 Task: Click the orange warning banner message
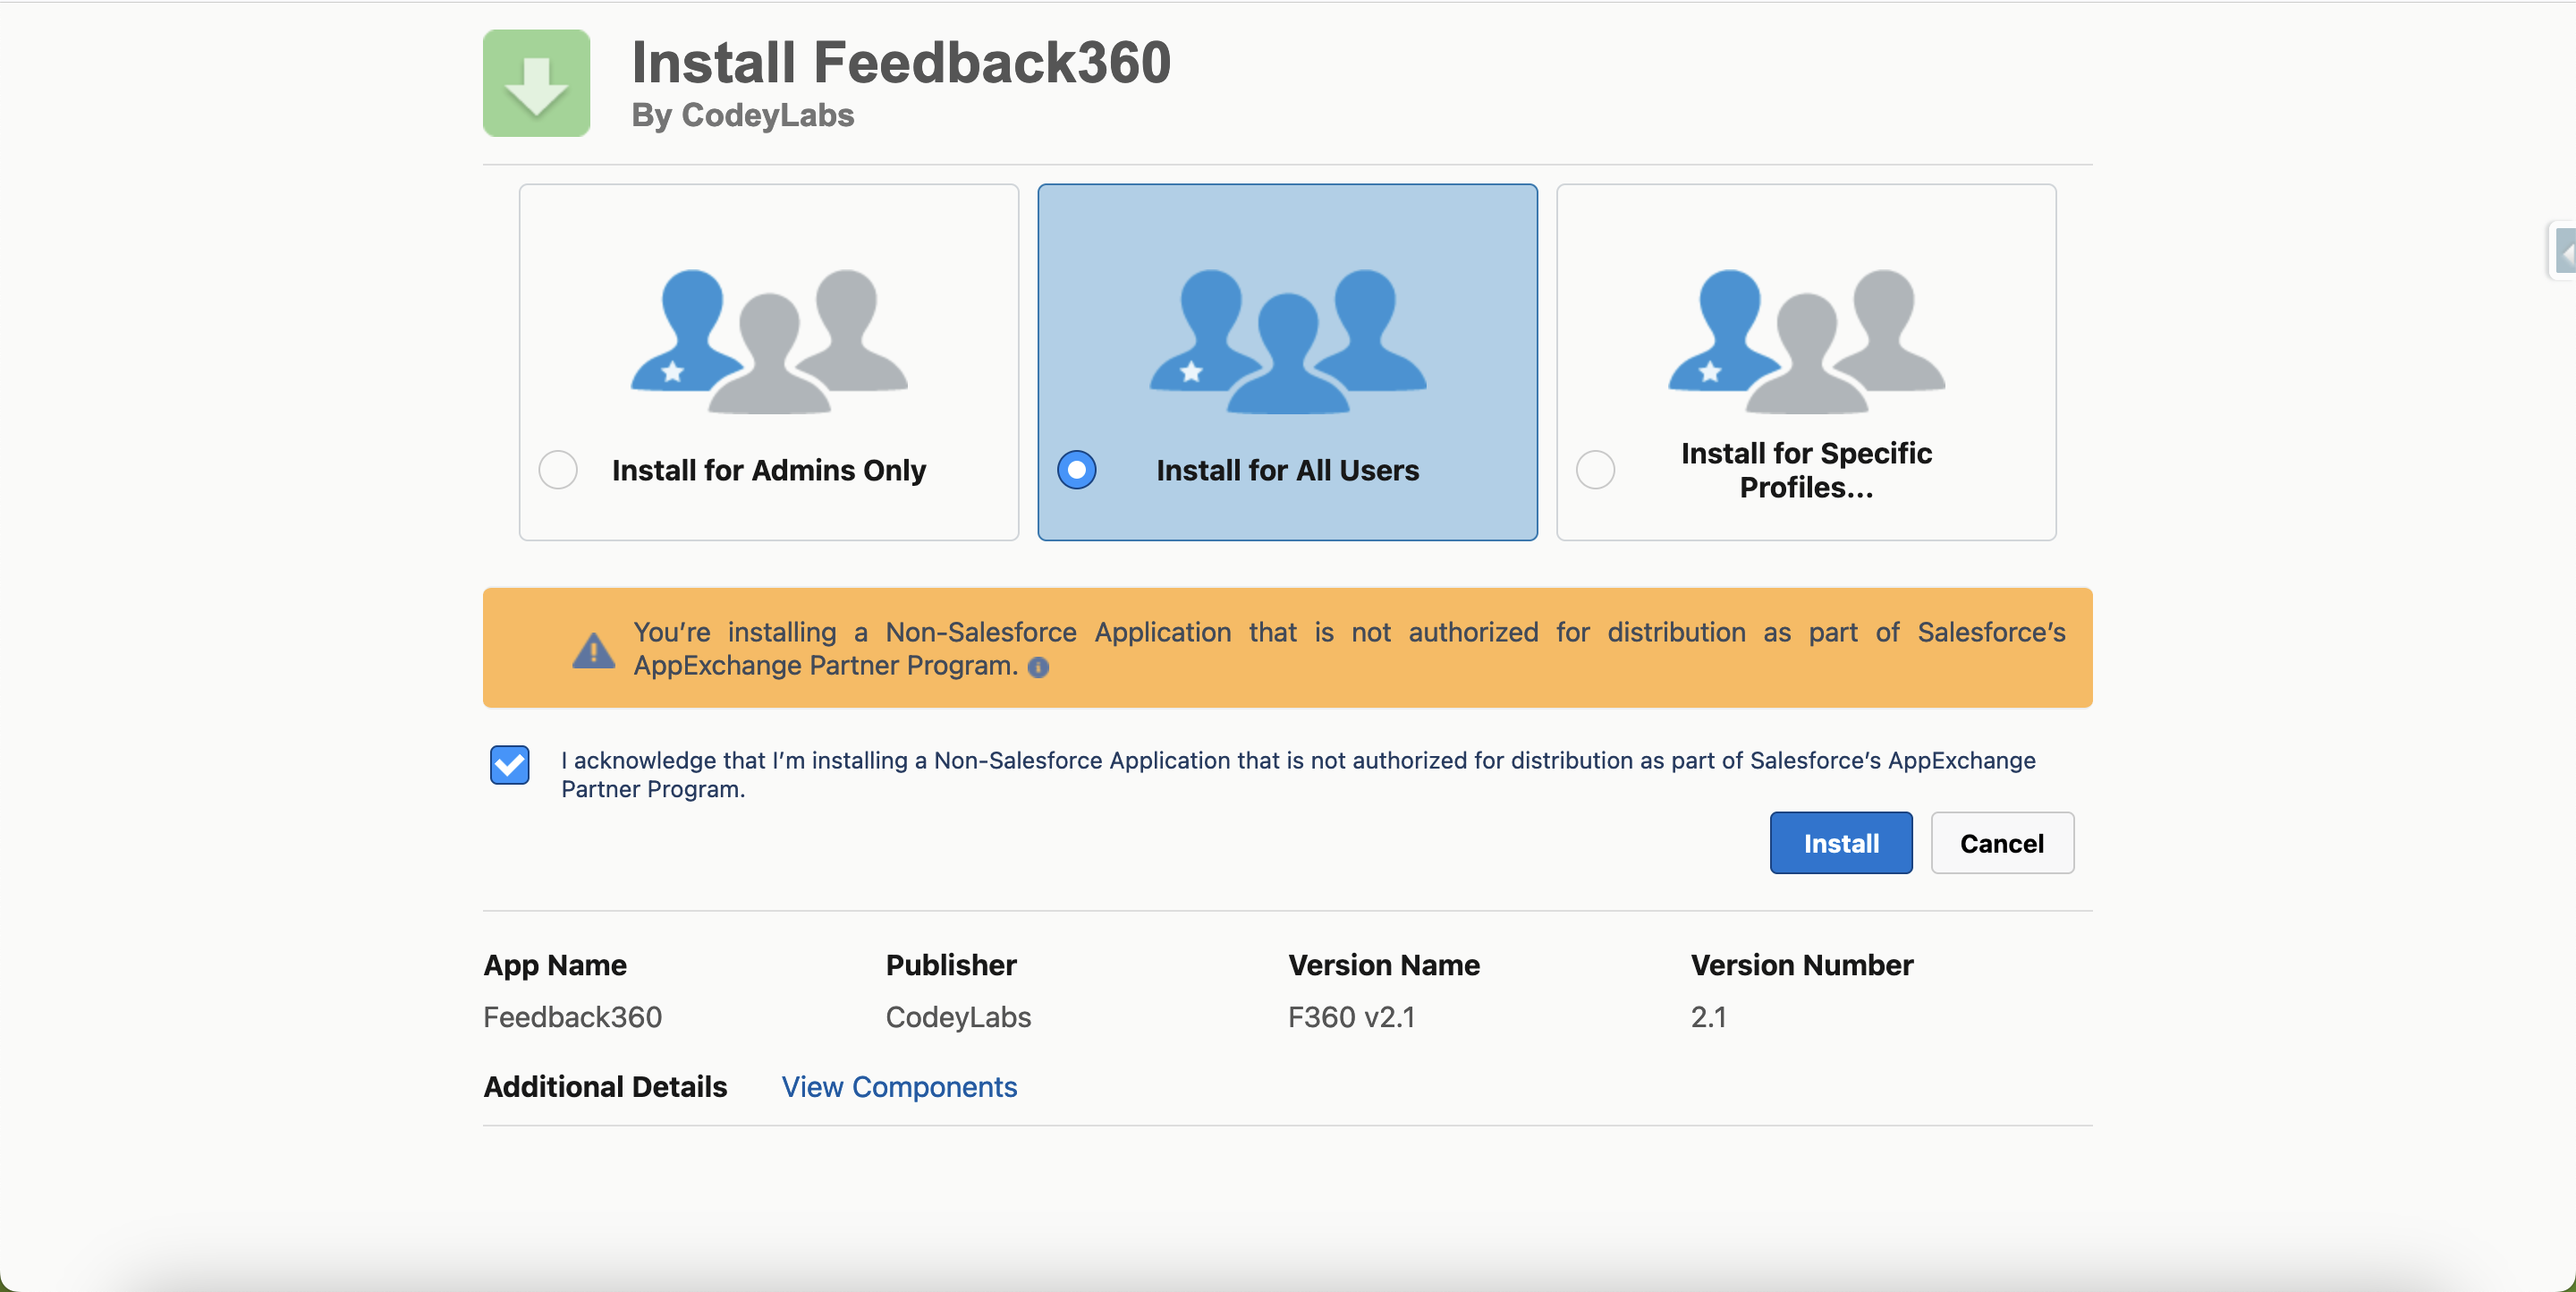click(1349, 648)
